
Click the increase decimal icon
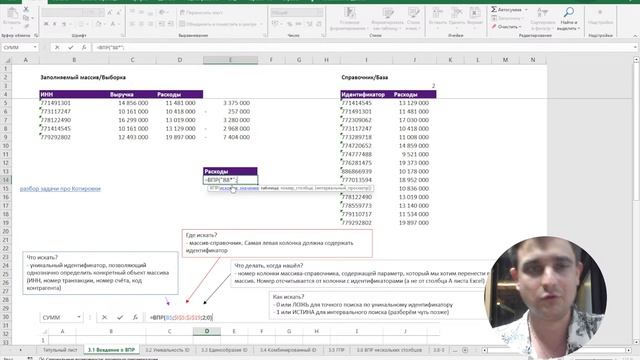point(310,24)
